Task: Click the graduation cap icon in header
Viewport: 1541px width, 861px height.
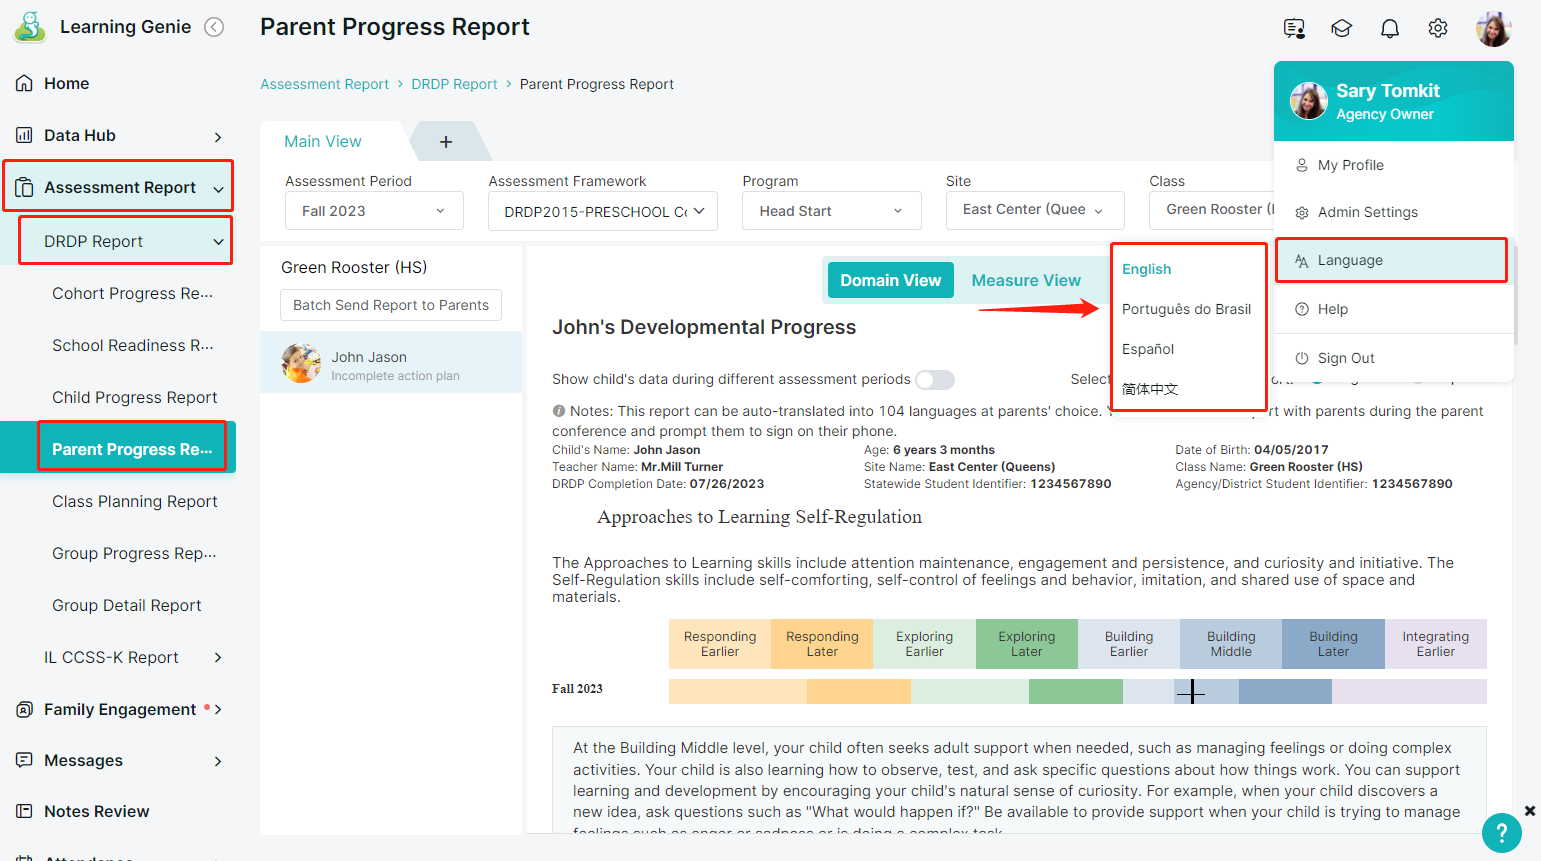Action: (x=1341, y=29)
